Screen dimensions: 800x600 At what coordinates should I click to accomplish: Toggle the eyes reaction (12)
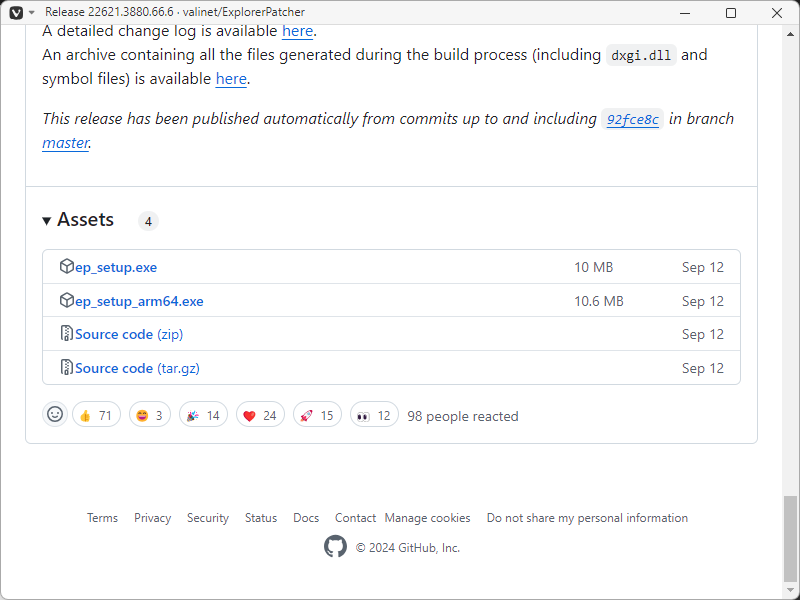point(374,415)
